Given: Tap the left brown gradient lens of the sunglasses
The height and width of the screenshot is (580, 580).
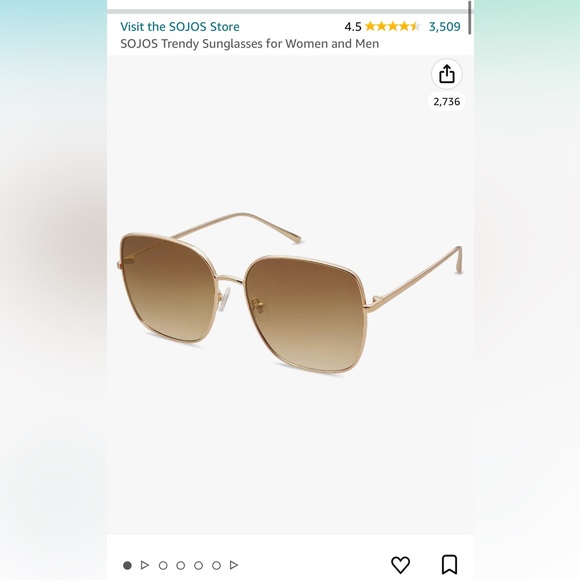Looking at the screenshot, I should (168, 287).
